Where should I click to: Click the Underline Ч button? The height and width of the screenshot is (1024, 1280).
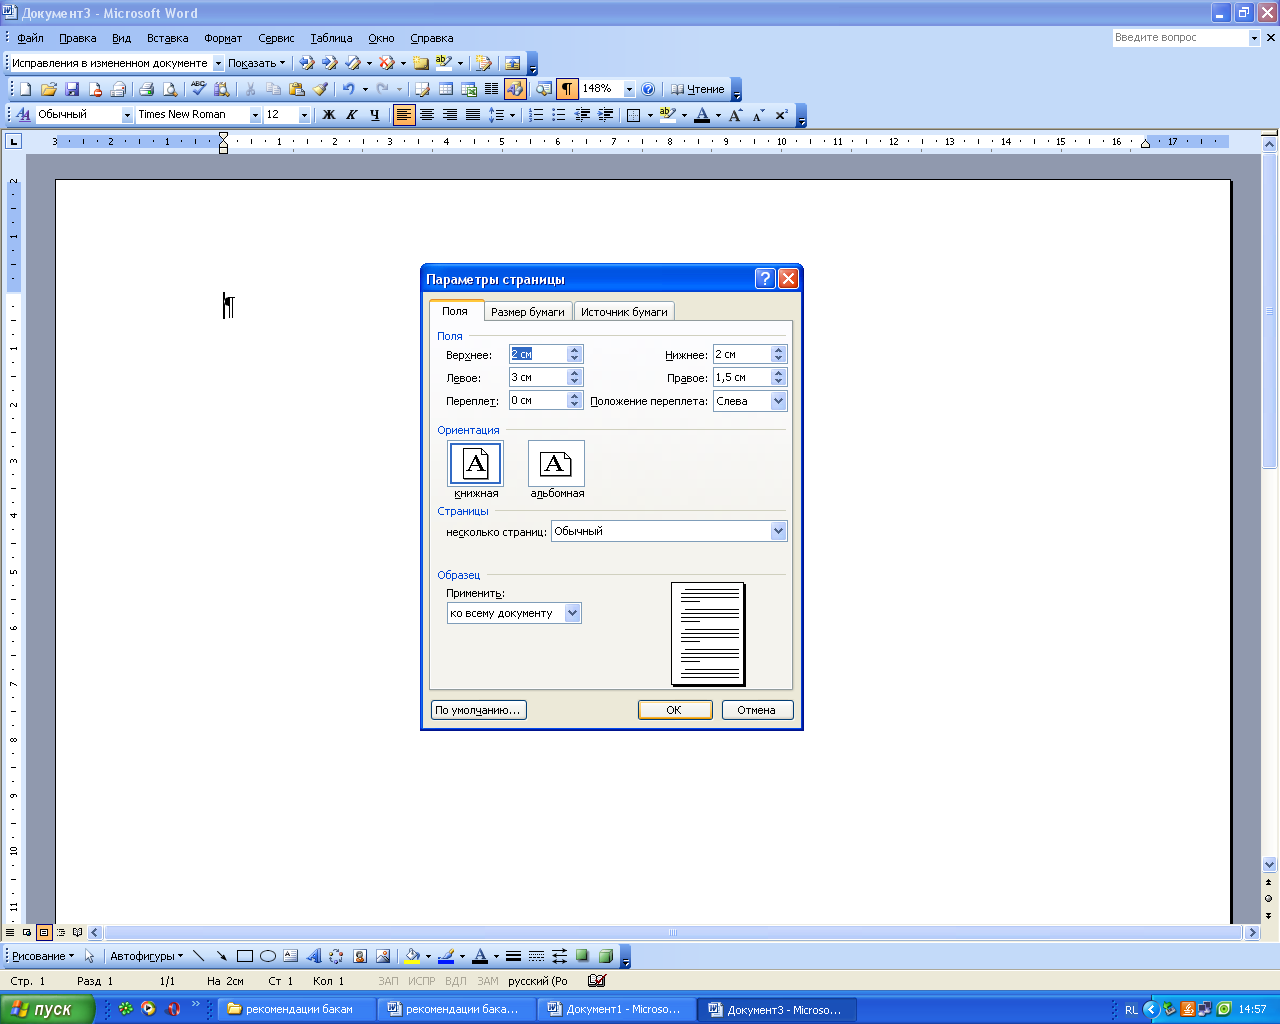pyautogui.click(x=374, y=115)
